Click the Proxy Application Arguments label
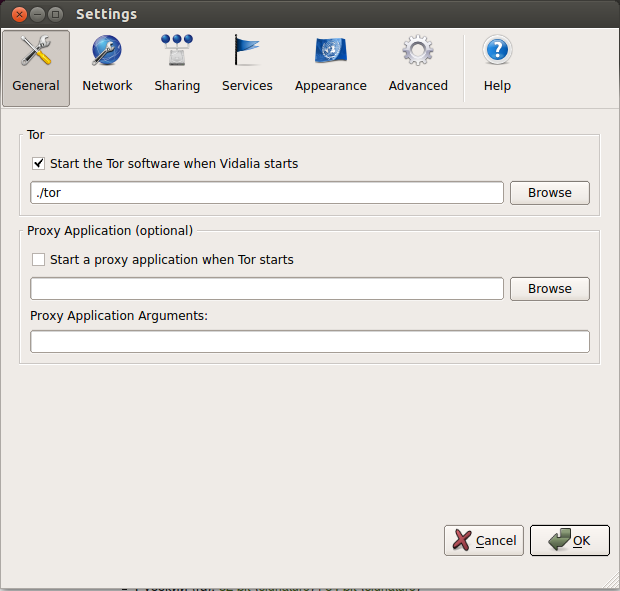620x591 pixels. pyautogui.click(x=119, y=316)
